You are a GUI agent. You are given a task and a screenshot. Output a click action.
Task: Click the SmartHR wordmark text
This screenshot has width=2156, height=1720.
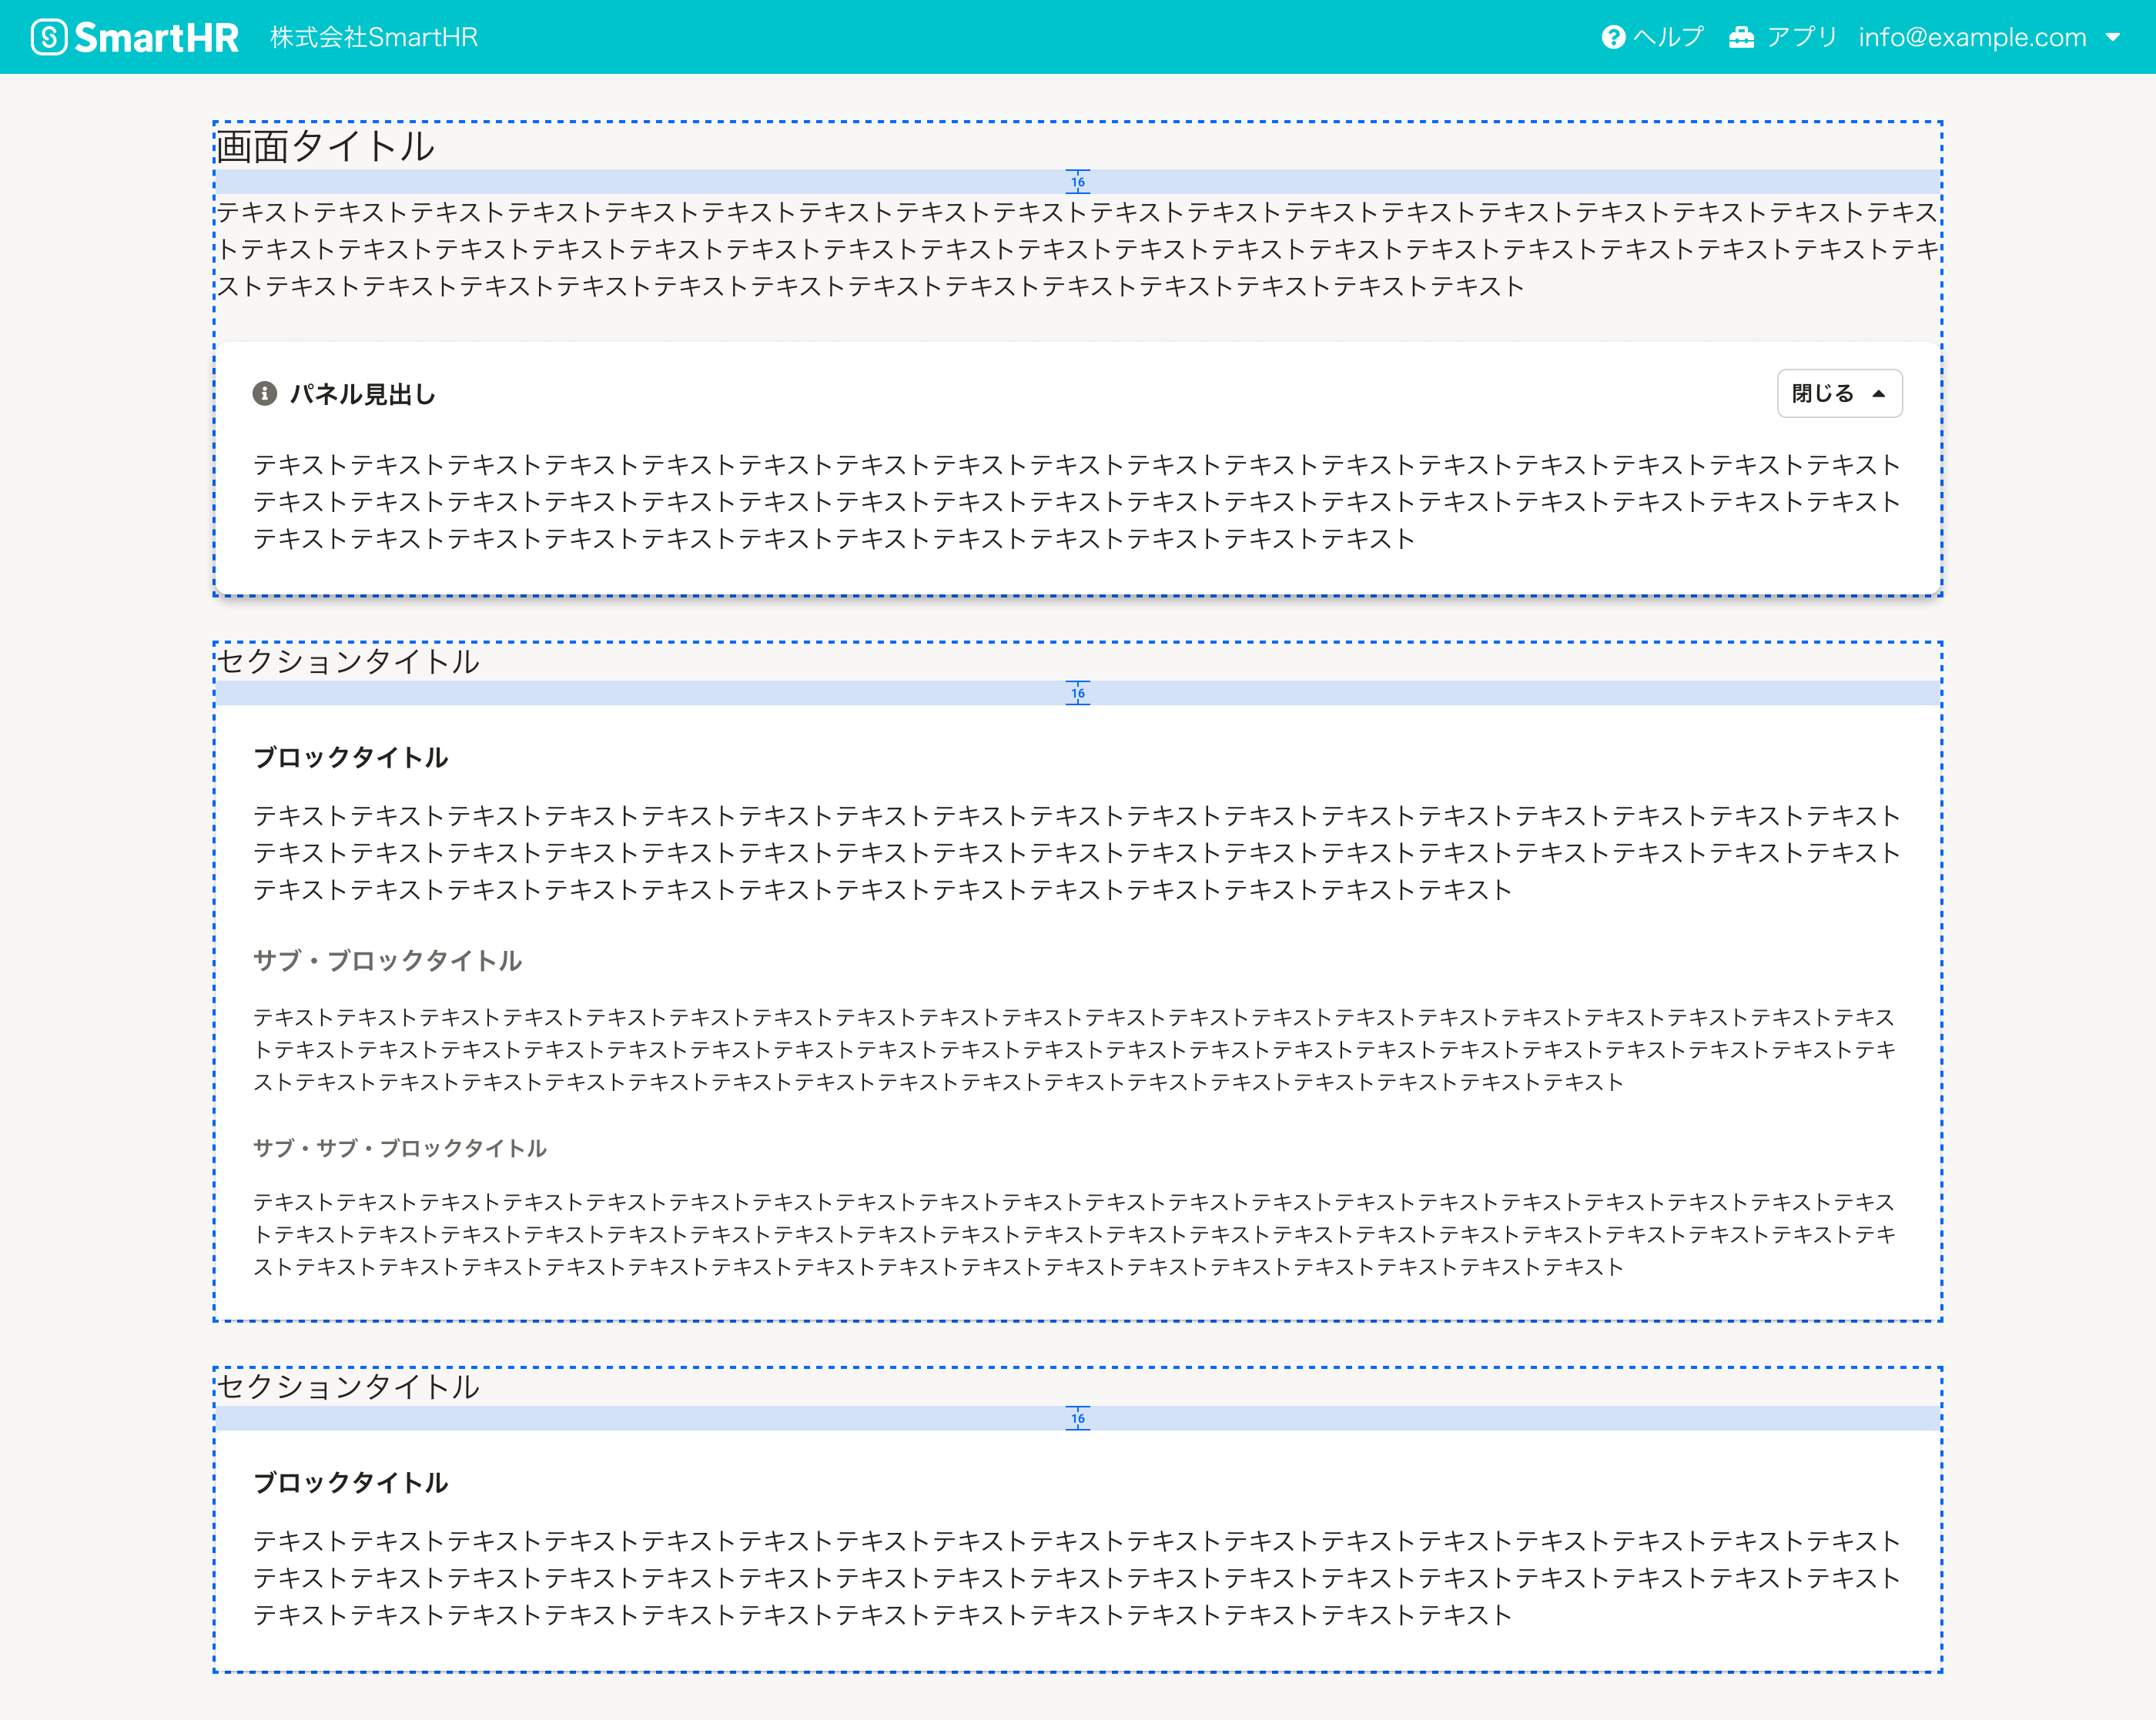156,38
